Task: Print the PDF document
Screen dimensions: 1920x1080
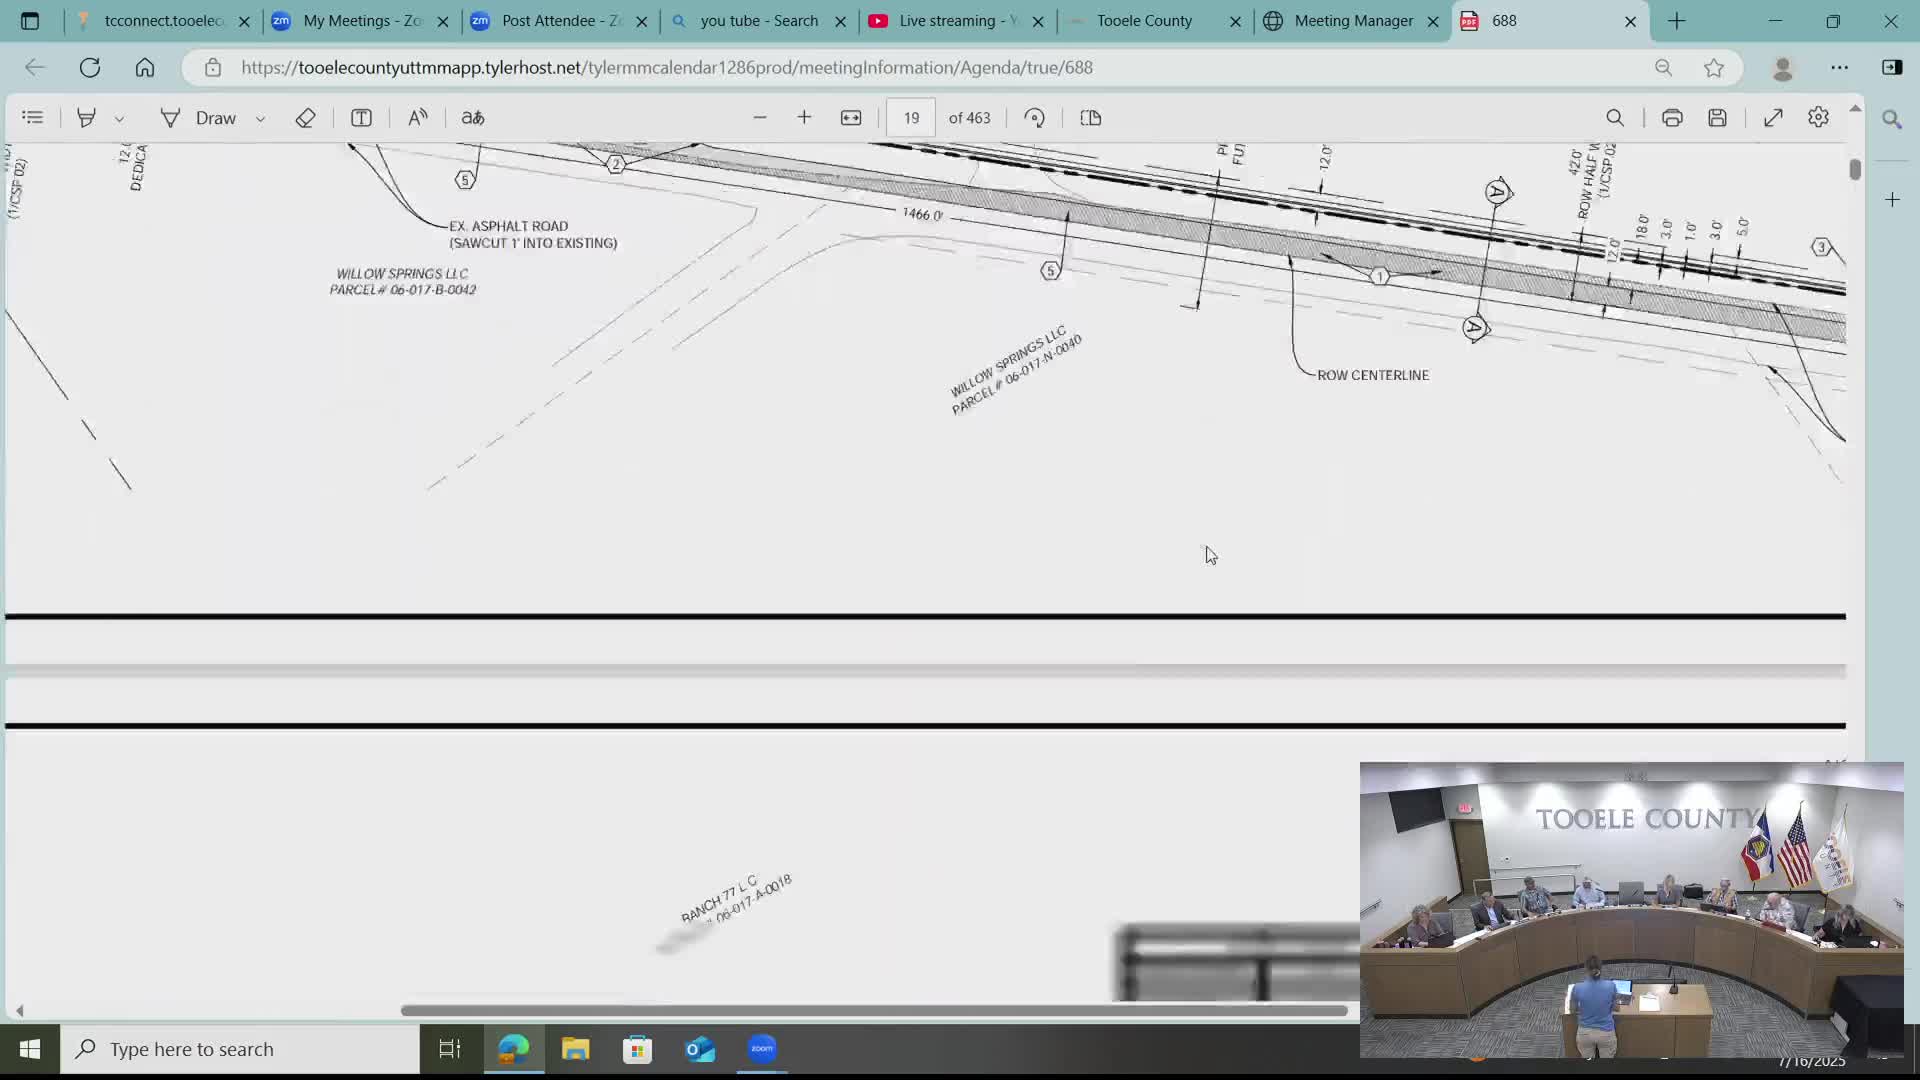Action: point(1672,118)
